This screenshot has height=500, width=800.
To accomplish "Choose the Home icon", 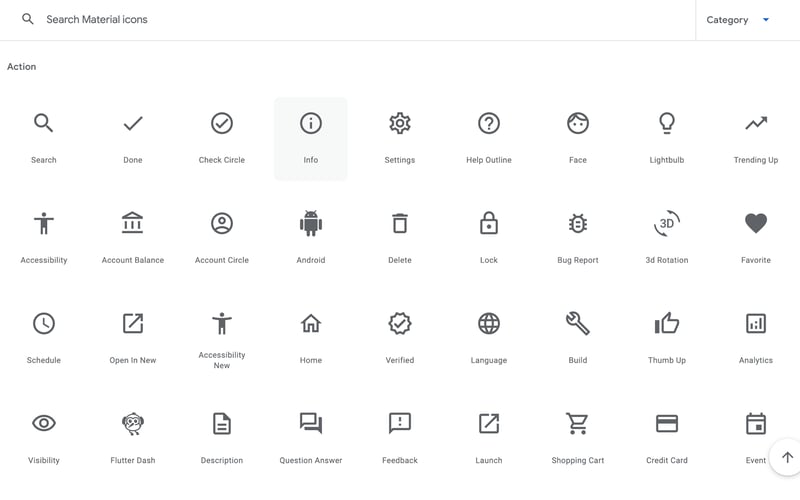I will point(311,323).
